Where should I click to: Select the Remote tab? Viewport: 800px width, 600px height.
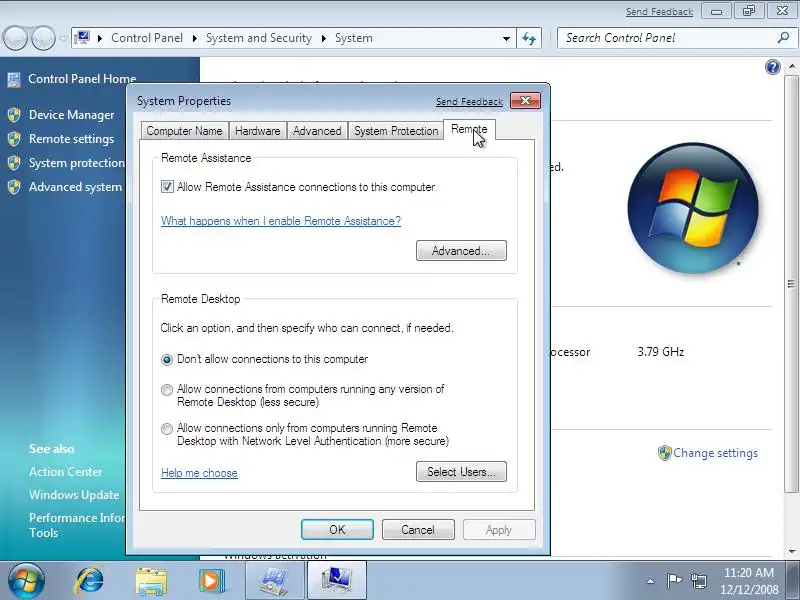(469, 130)
